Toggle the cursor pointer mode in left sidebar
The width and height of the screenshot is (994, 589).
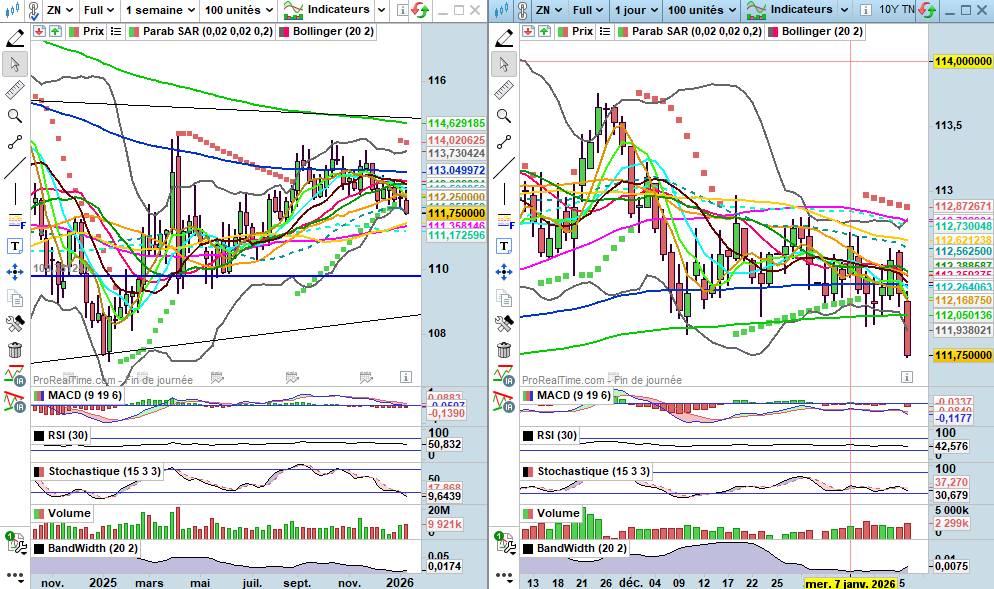tap(14, 64)
